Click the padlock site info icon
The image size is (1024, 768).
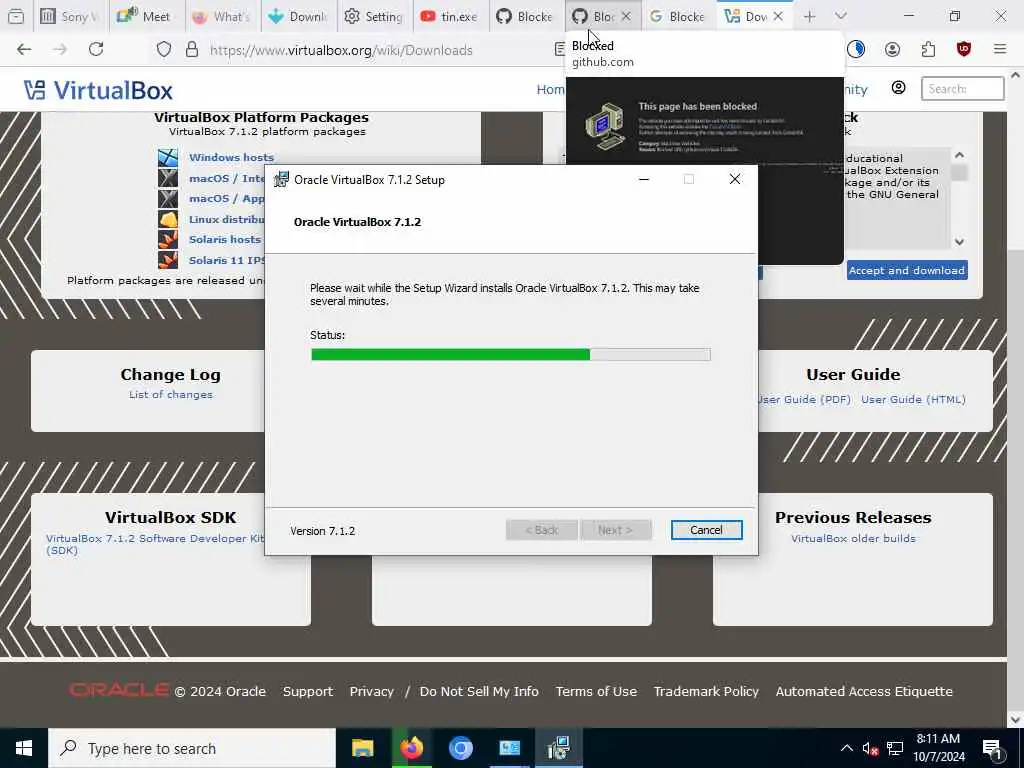[x=192, y=50]
